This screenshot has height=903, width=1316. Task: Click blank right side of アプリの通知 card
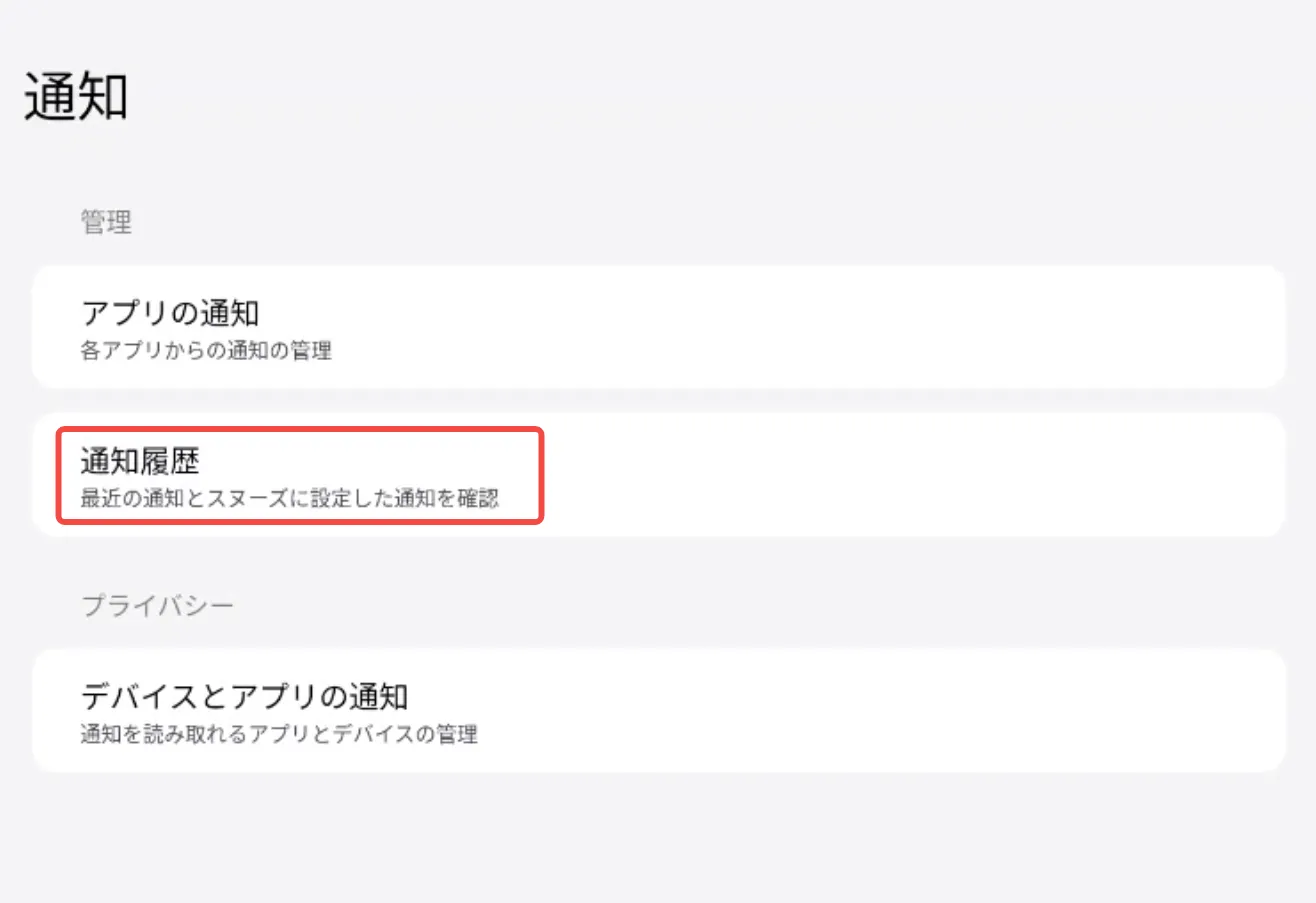point(1000,327)
